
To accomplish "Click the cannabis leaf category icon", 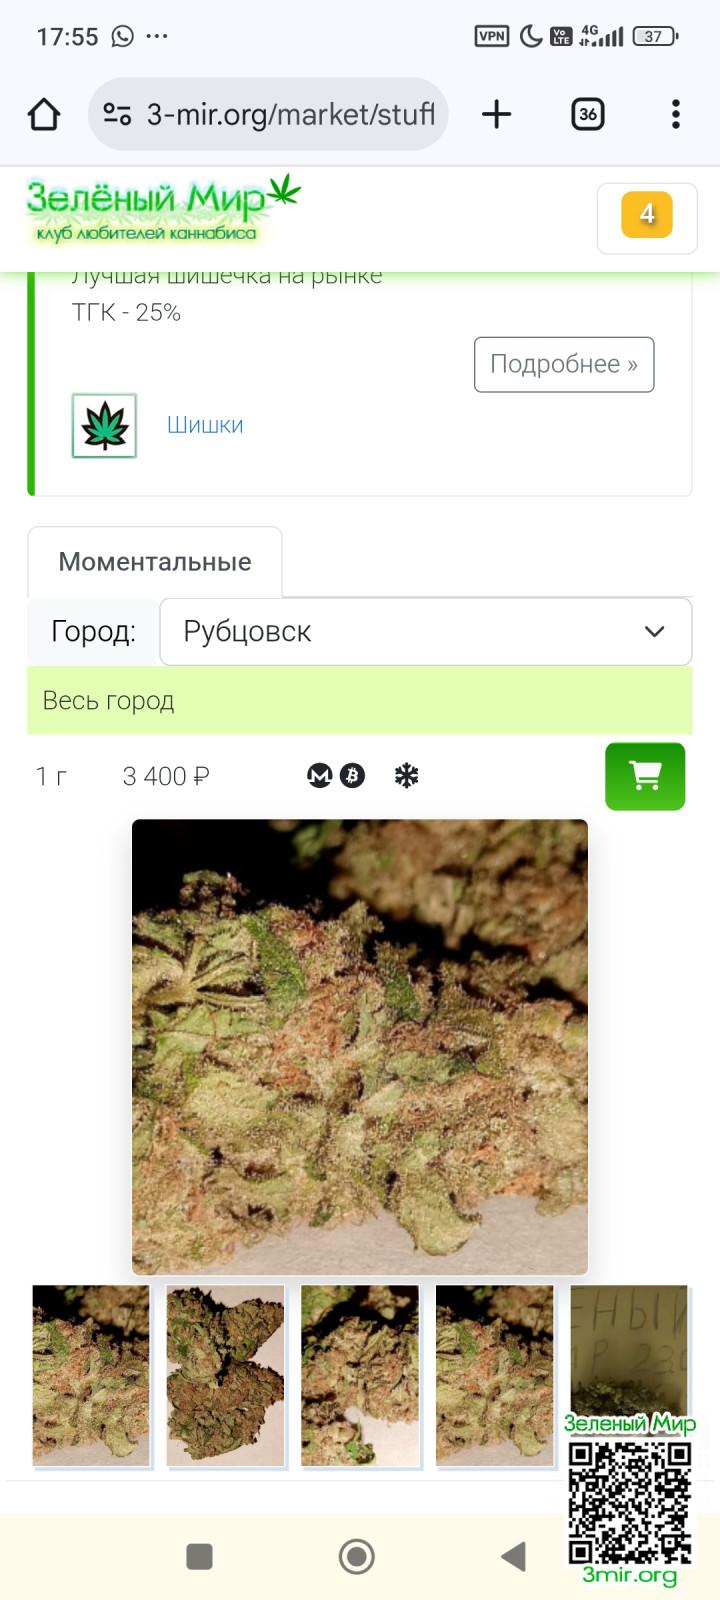I will point(104,426).
